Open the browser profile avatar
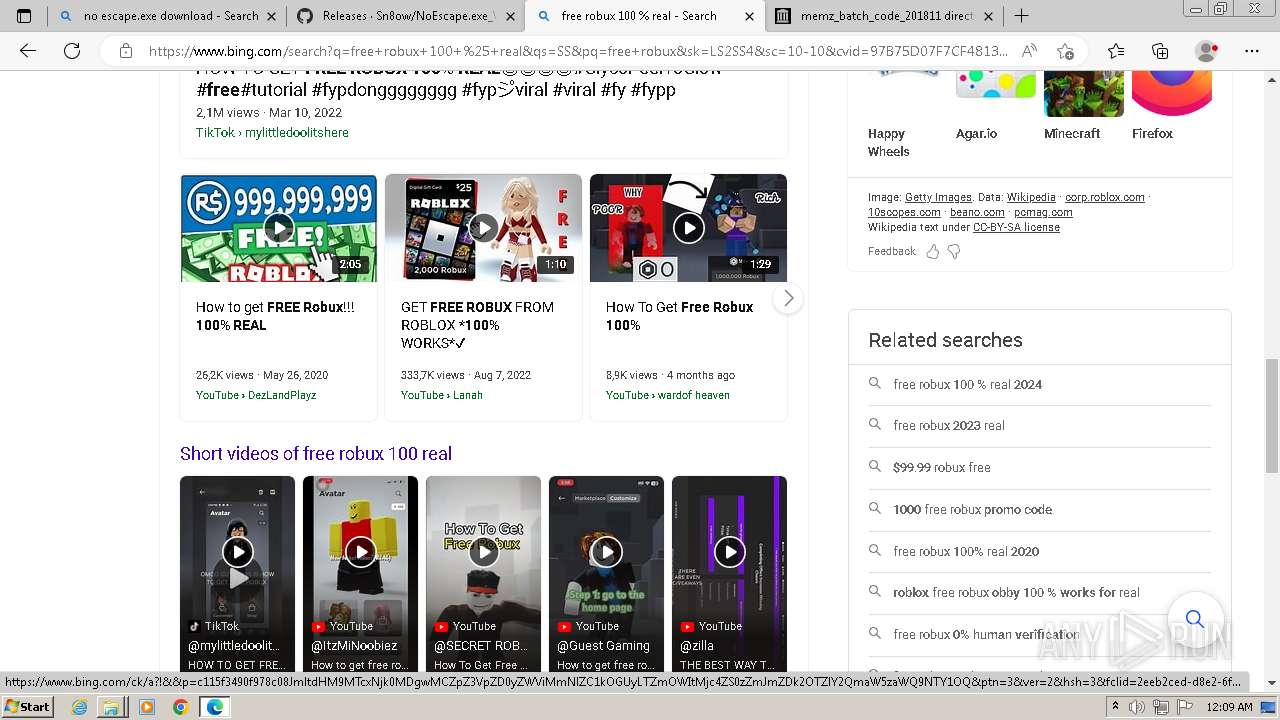 [x=1207, y=51]
